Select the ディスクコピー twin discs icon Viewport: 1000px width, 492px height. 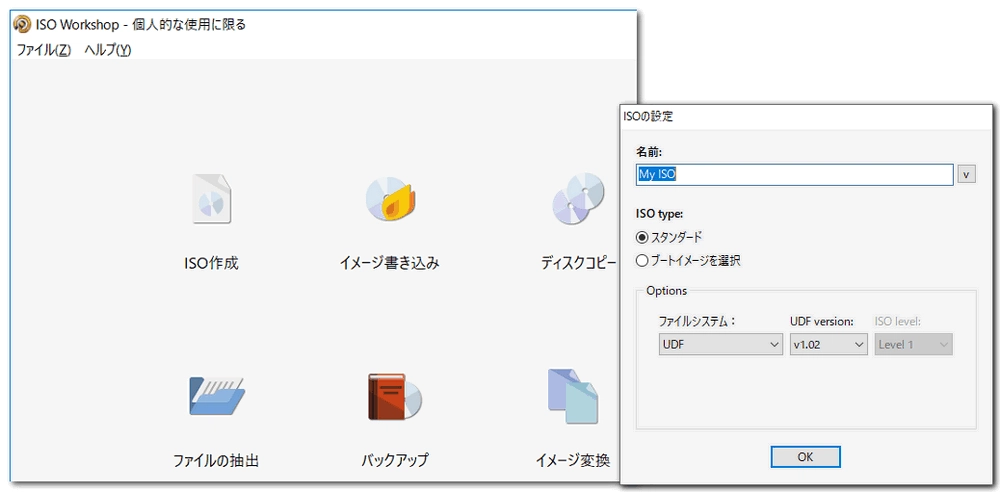[x=578, y=199]
